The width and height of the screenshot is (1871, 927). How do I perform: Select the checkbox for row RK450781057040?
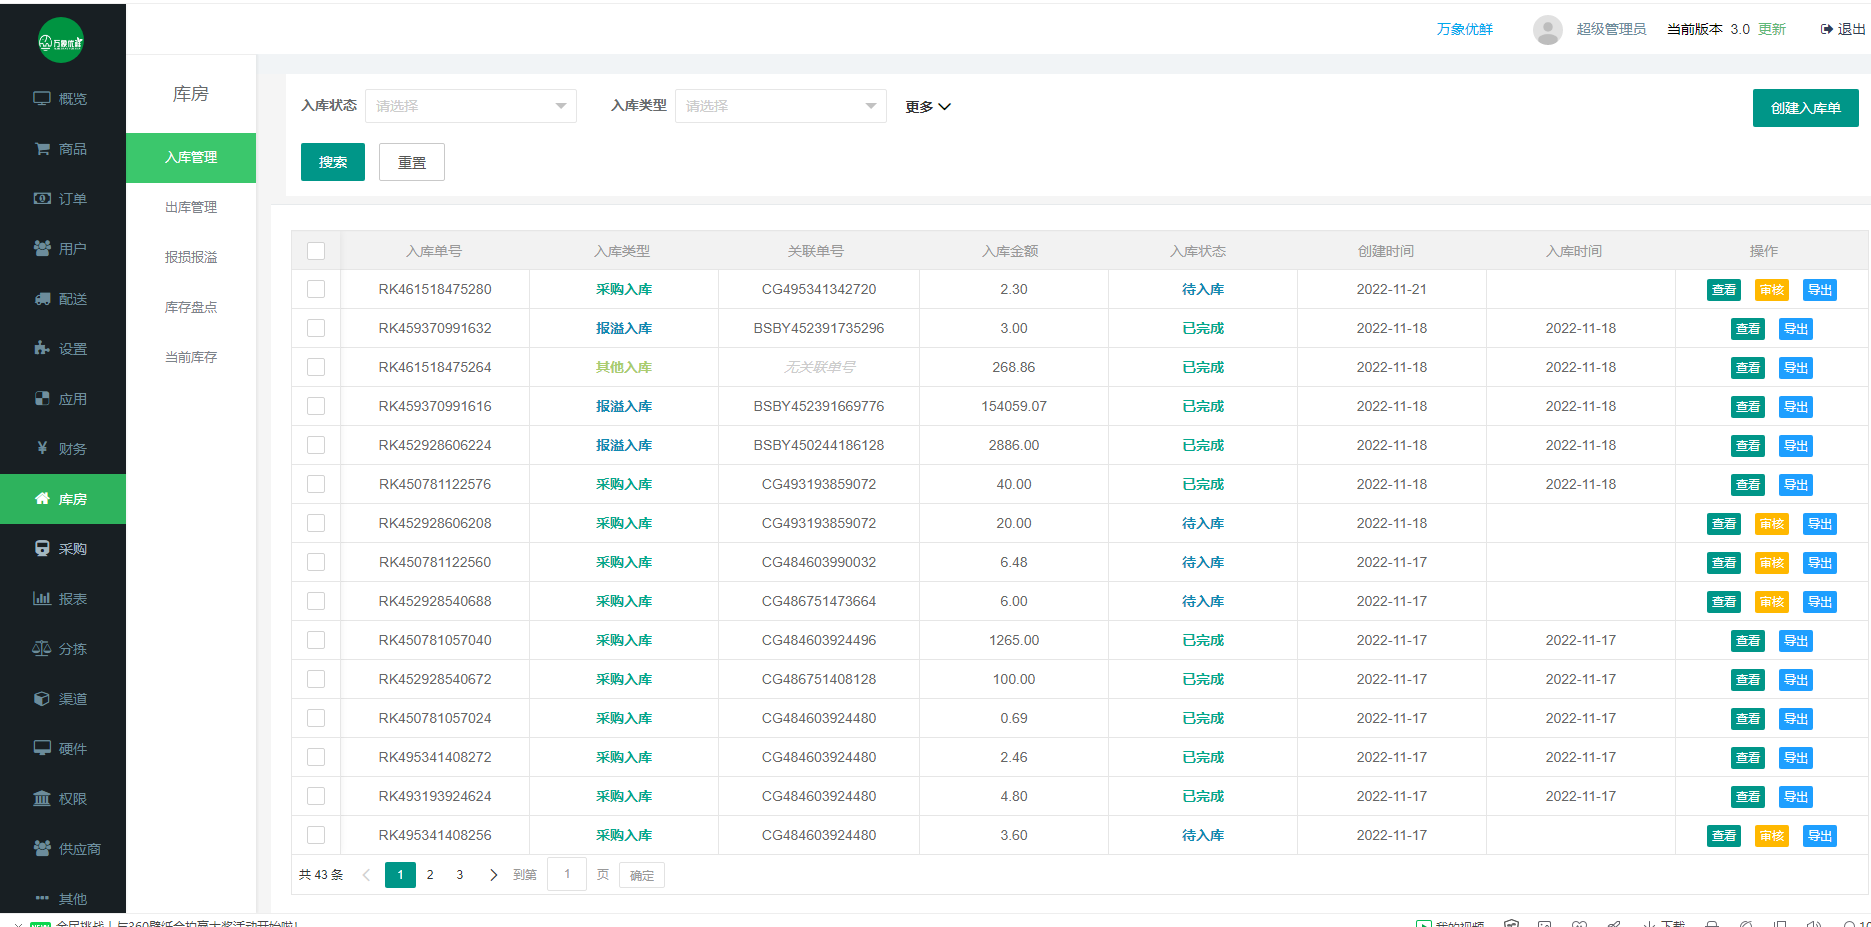pyautogui.click(x=316, y=640)
